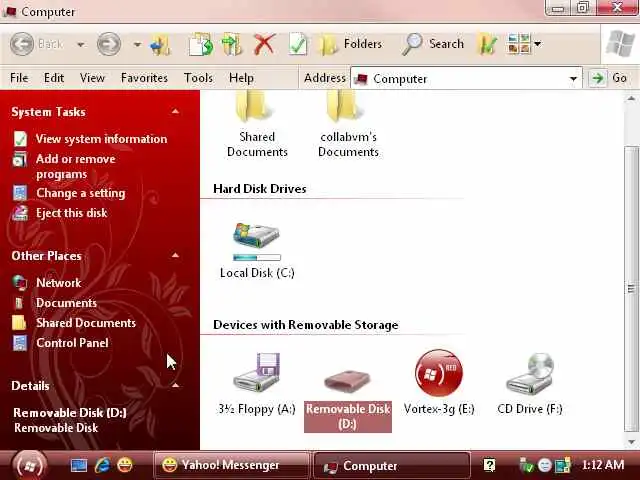This screenshot has width=640, height=480.
Task: Click the Copy To toolbar icon
Action: coord(201,44)
